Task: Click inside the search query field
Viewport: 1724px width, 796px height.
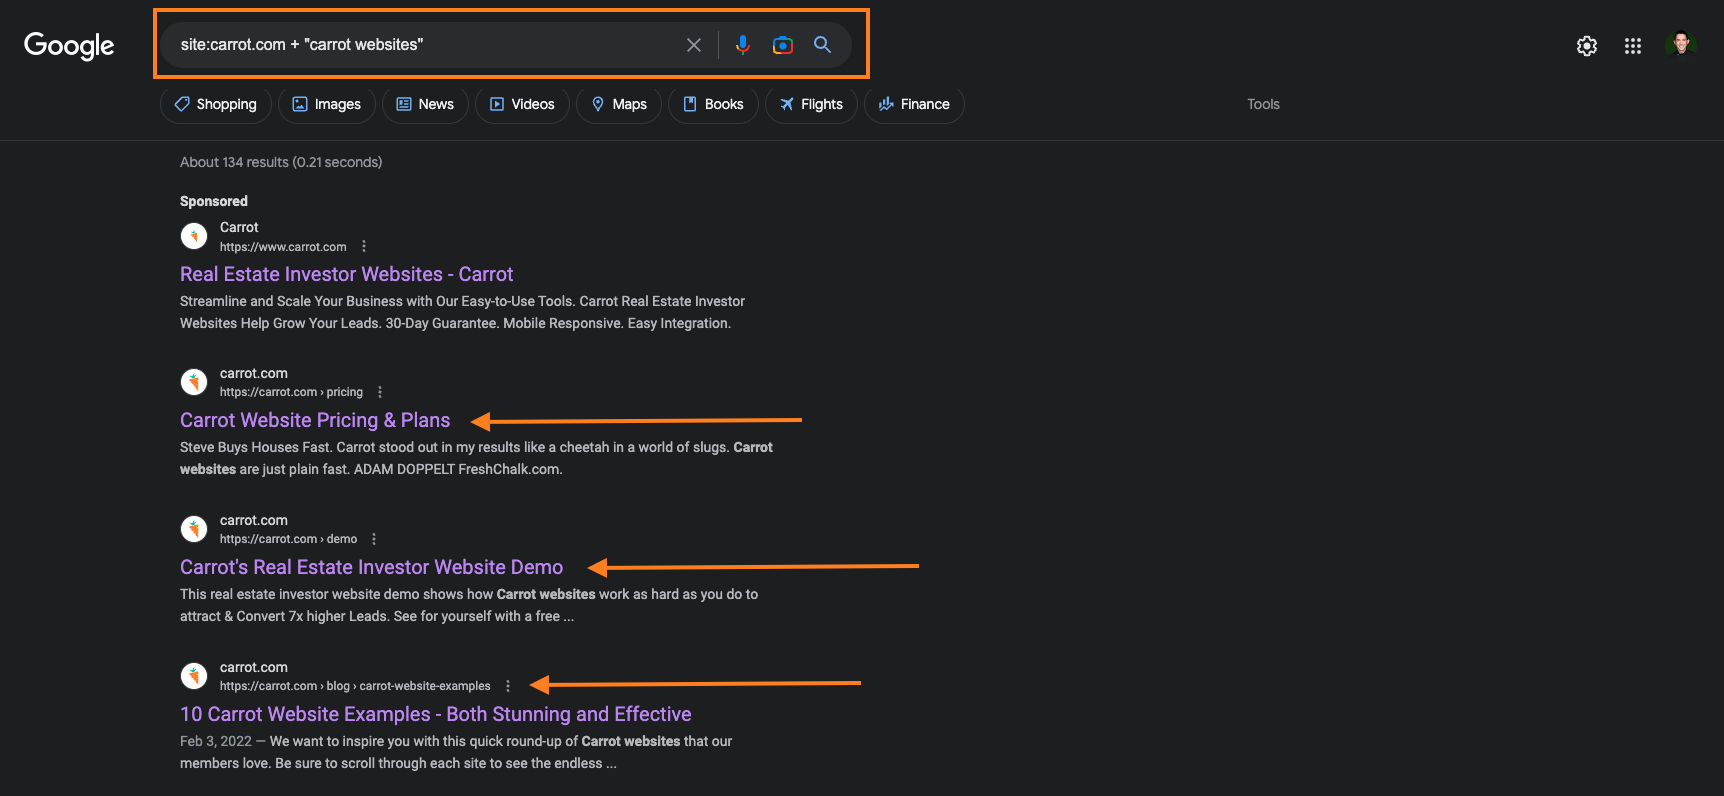Action: click(420, 45)
